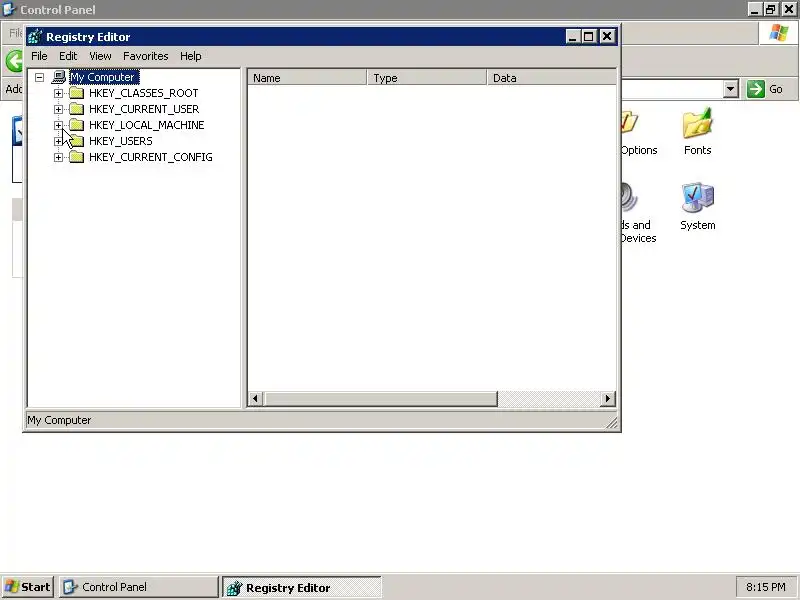The image size is (800, 600).
Task: Click the Type column header
Action: 427,78
